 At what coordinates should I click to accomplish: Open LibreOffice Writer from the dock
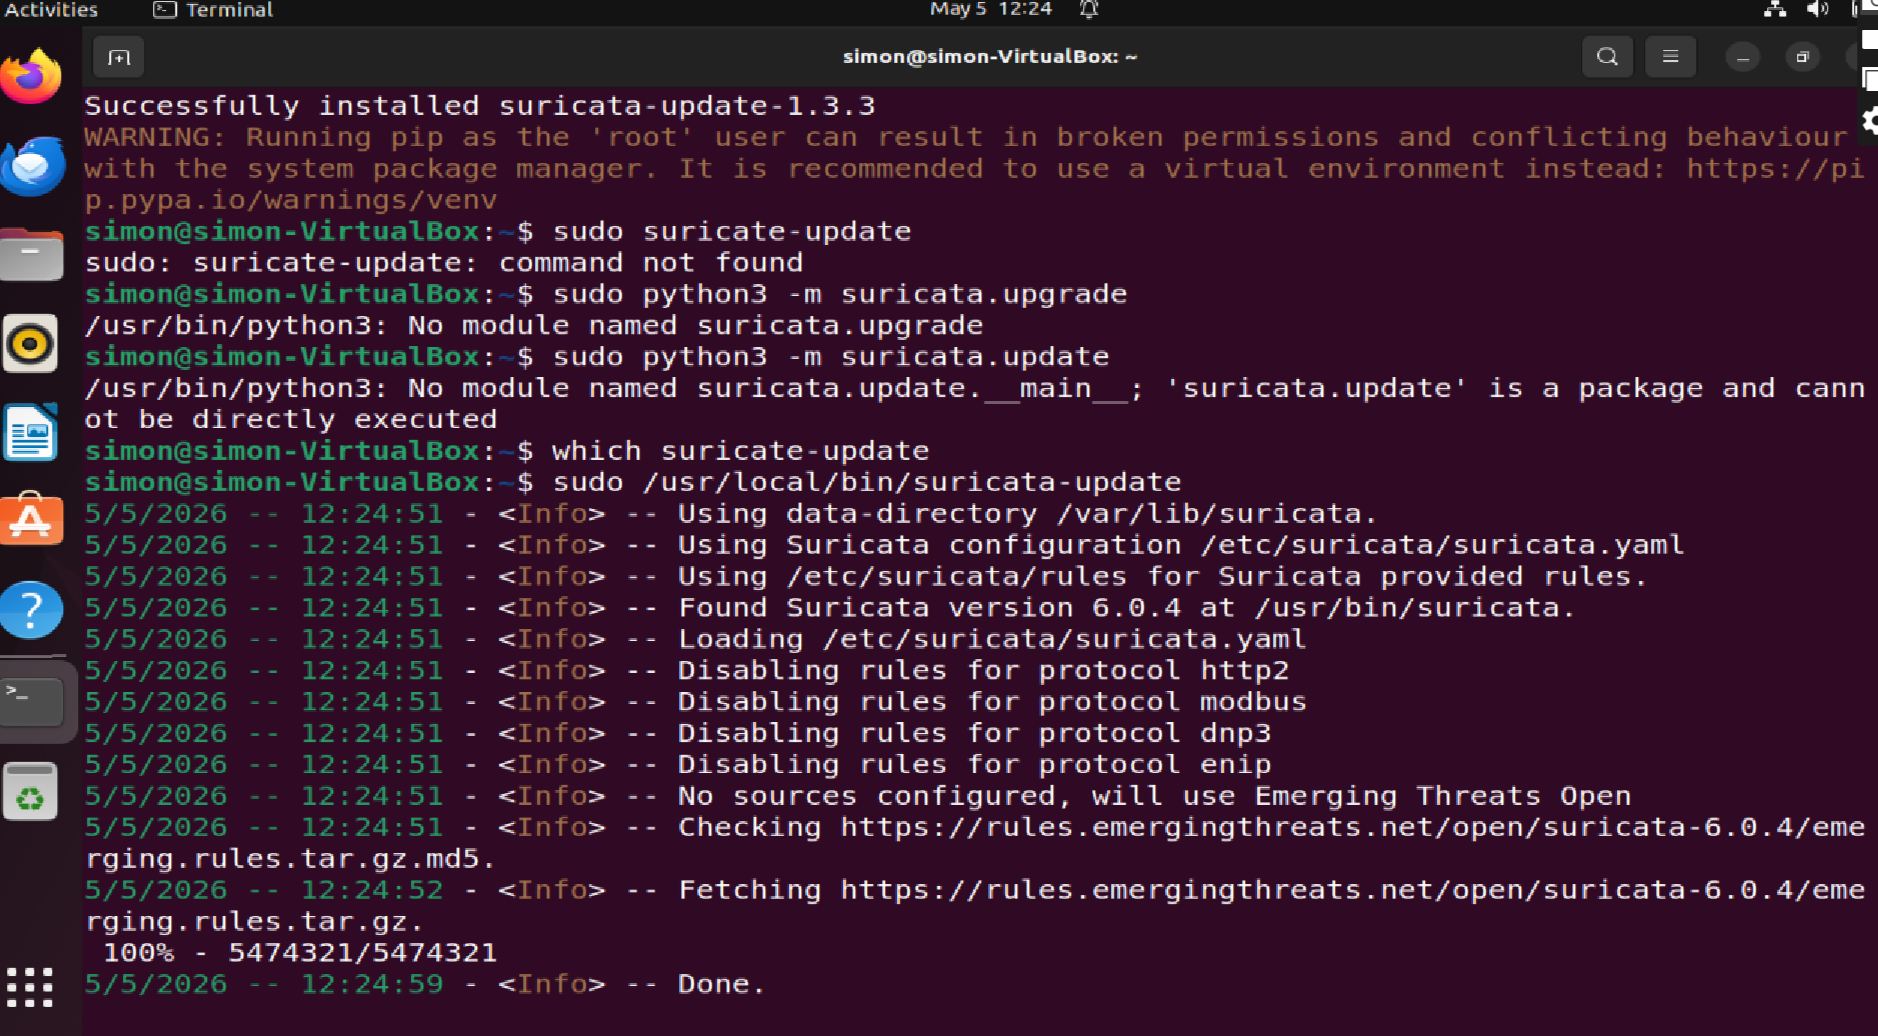pos(31,433)
